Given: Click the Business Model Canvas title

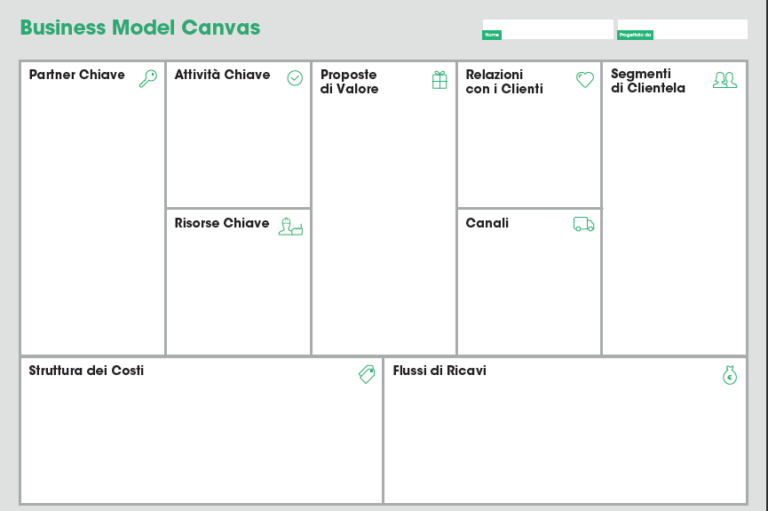Looking at the screenshot, I should (x=140, y=27).
